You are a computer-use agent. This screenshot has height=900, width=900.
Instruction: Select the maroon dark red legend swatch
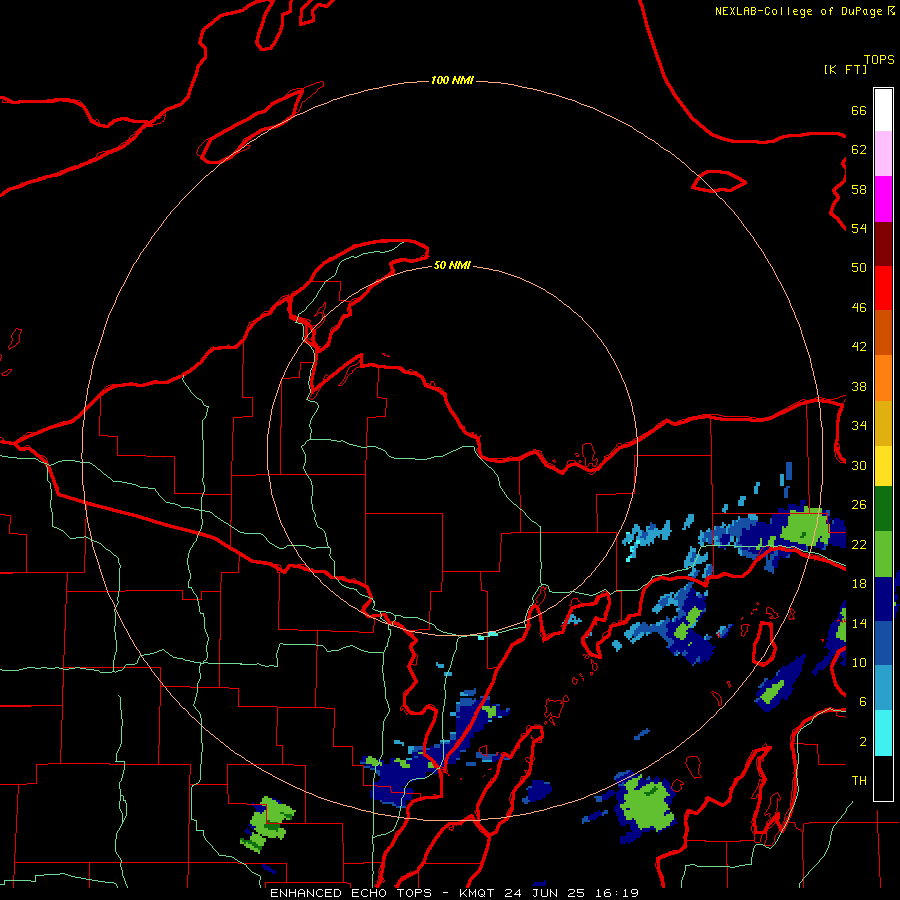[883, 244]
